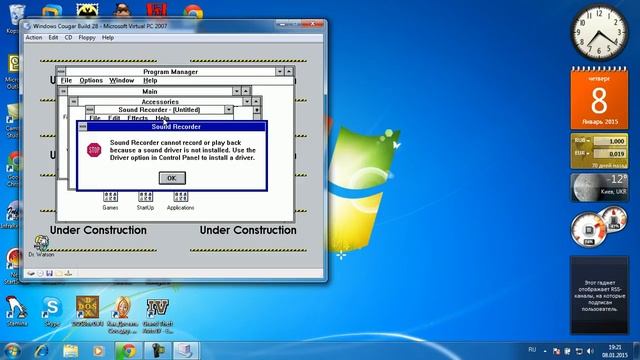Open the Edit menu in Virtual PC
The height and width of the screenshot is (360, 640).
click(53, 38)
